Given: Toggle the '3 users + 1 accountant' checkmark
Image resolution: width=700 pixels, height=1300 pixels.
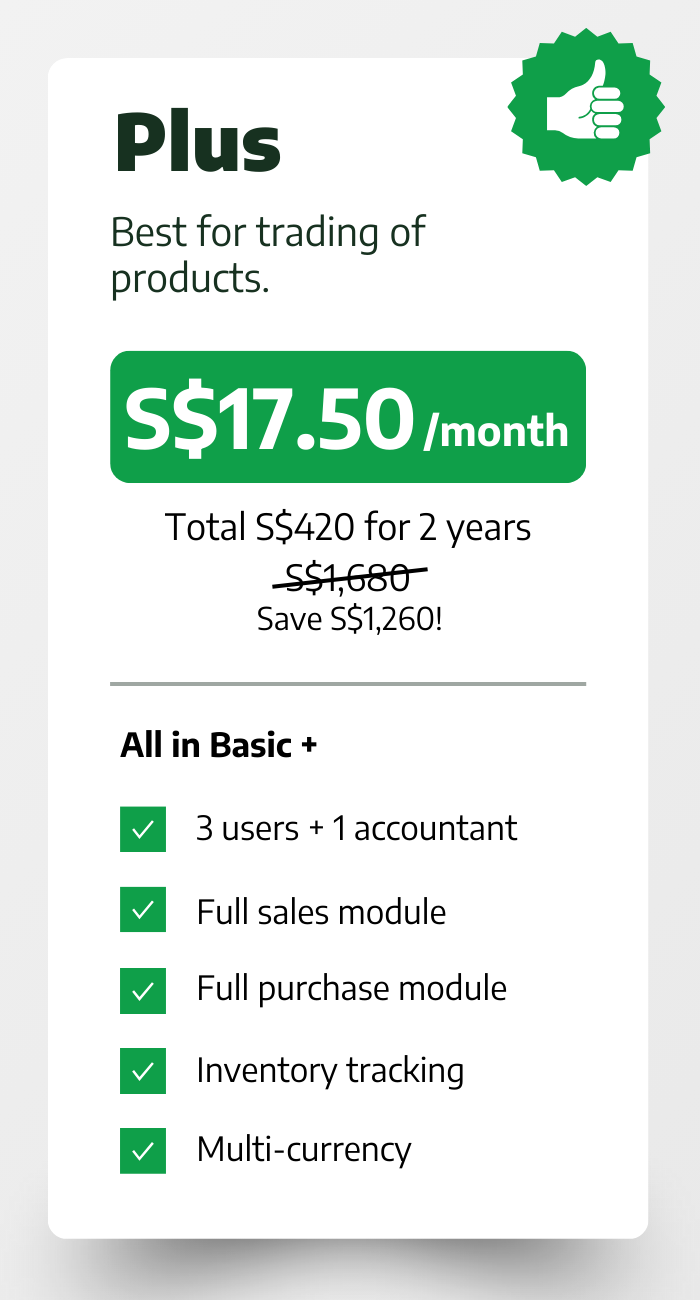Looking at the screenshot, I should [x=143, y=829].
